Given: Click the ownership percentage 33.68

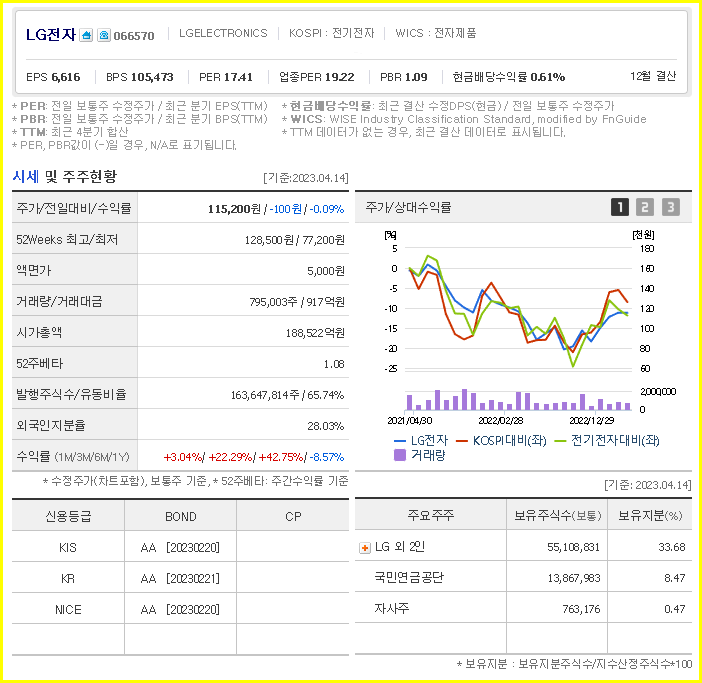Looking at the screenshot, I should 672,547.
